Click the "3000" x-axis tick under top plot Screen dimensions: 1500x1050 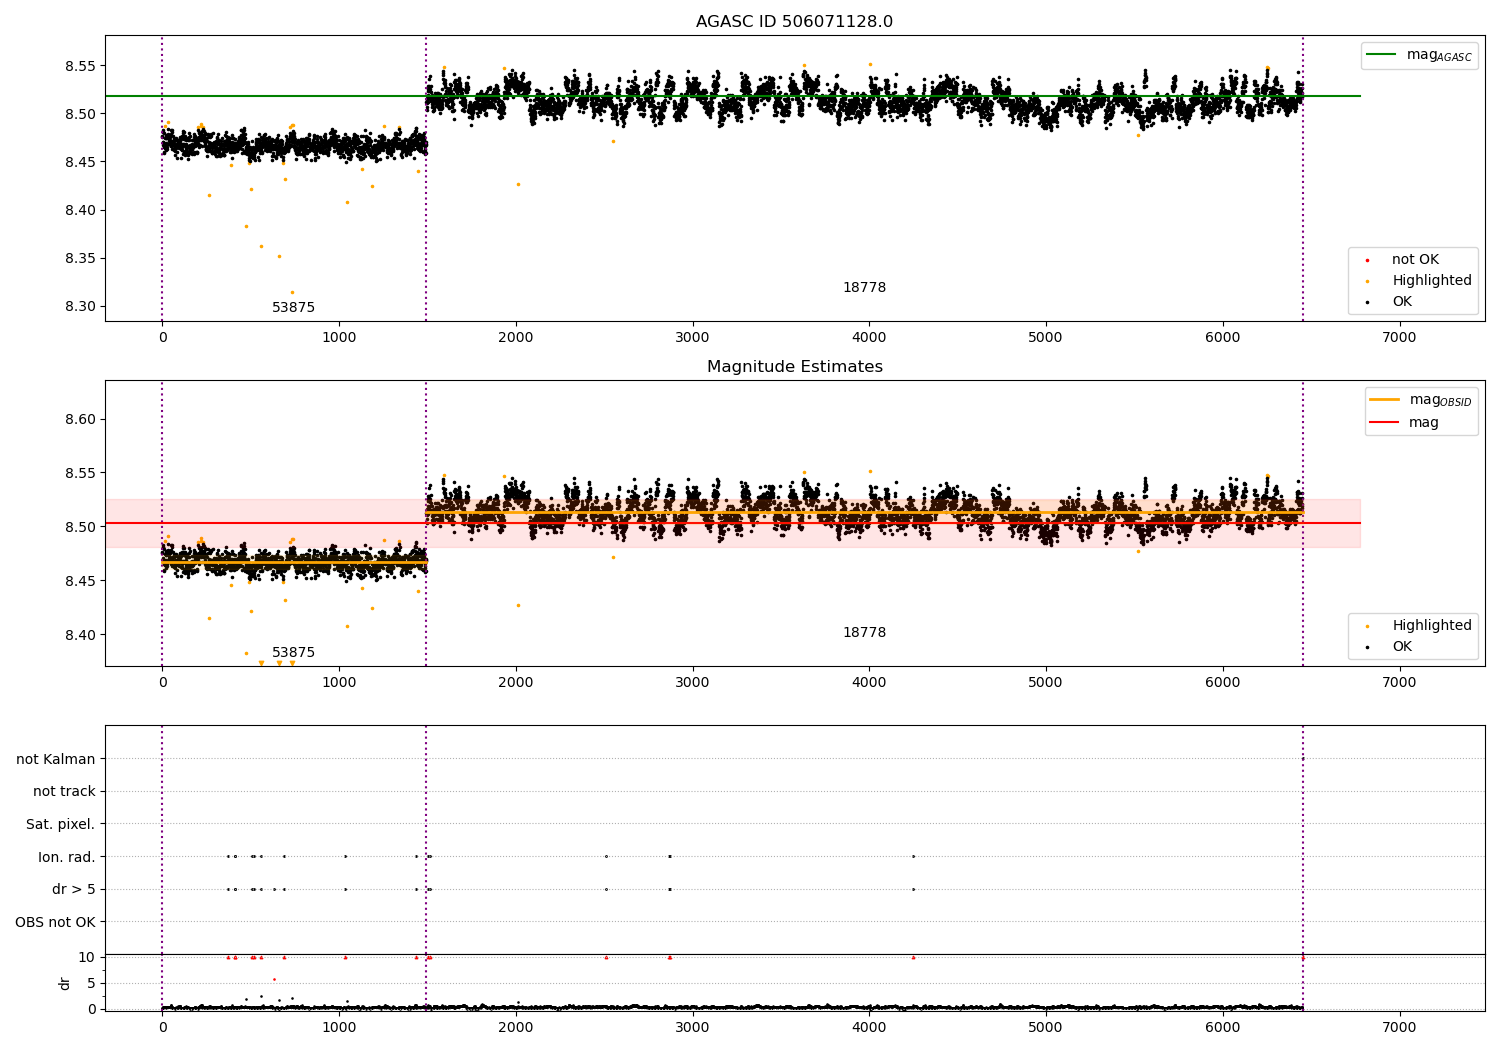692,338
